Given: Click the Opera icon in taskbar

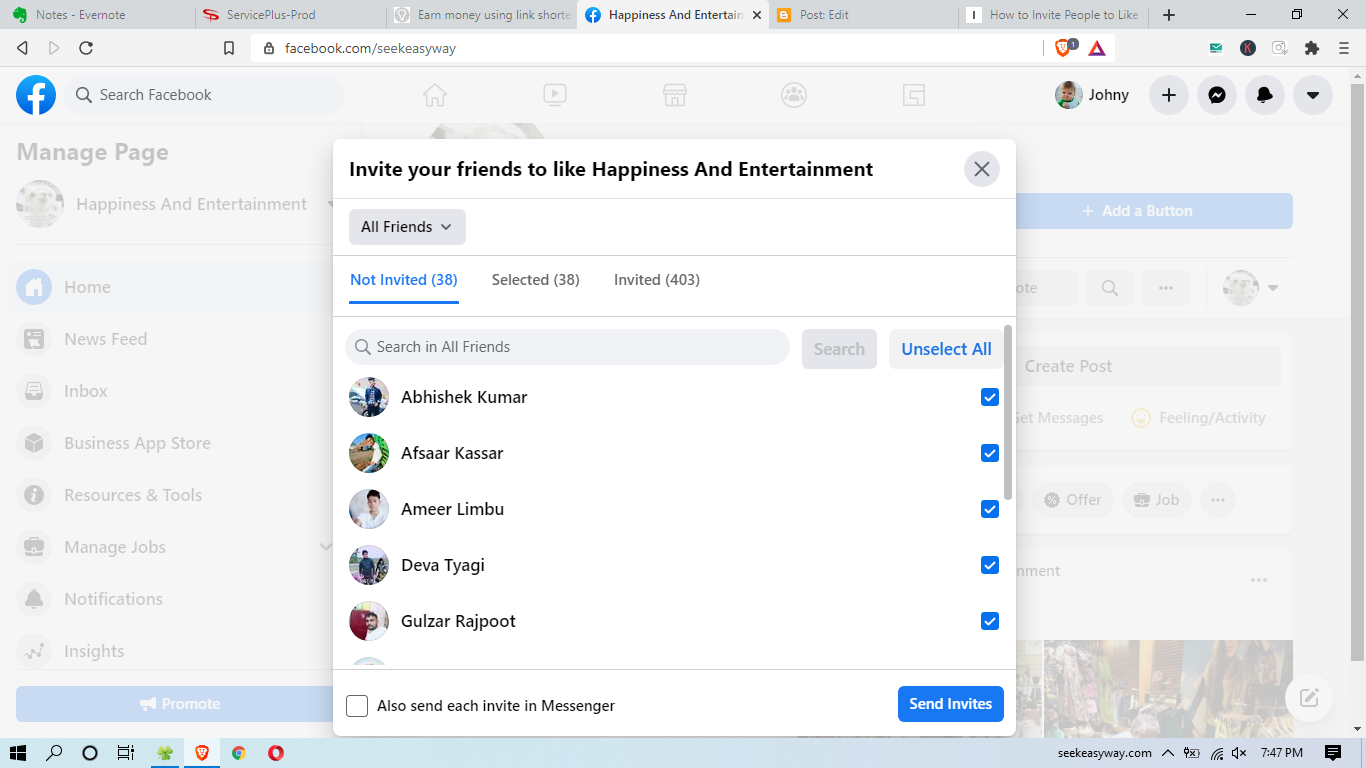Looking at the screenshot, I should coord(275,753).
